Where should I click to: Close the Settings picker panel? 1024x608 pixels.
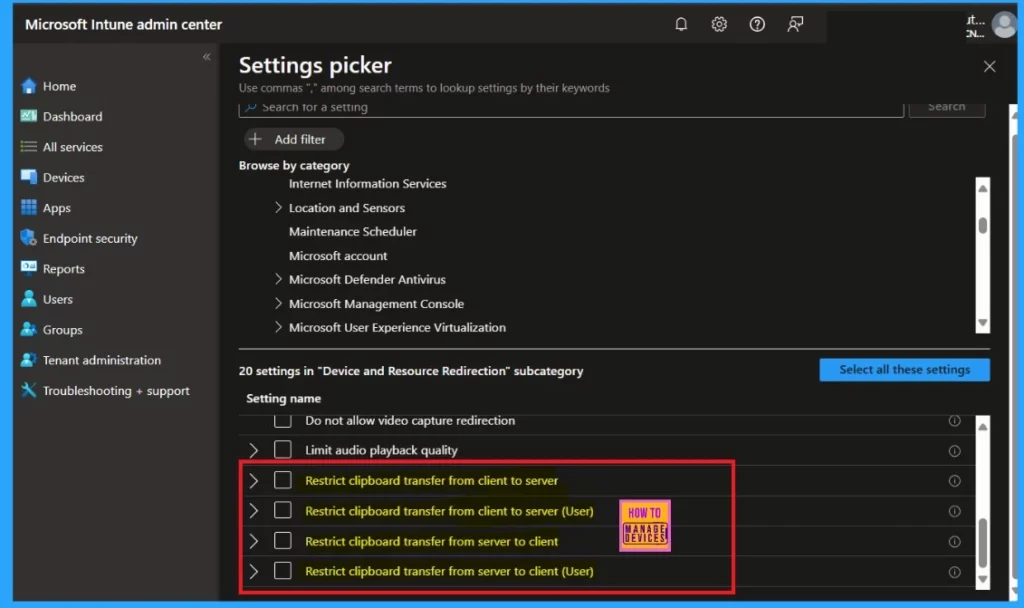989,67
